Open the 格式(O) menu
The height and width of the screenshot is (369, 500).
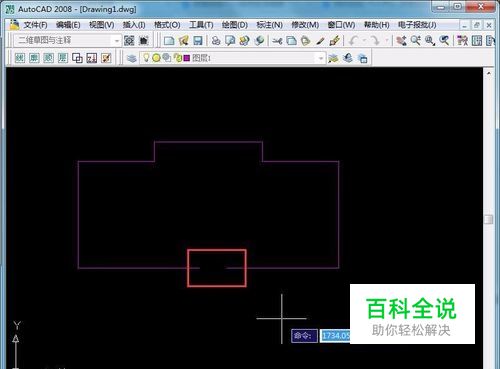pyautogui.click(x=167, y=25)
